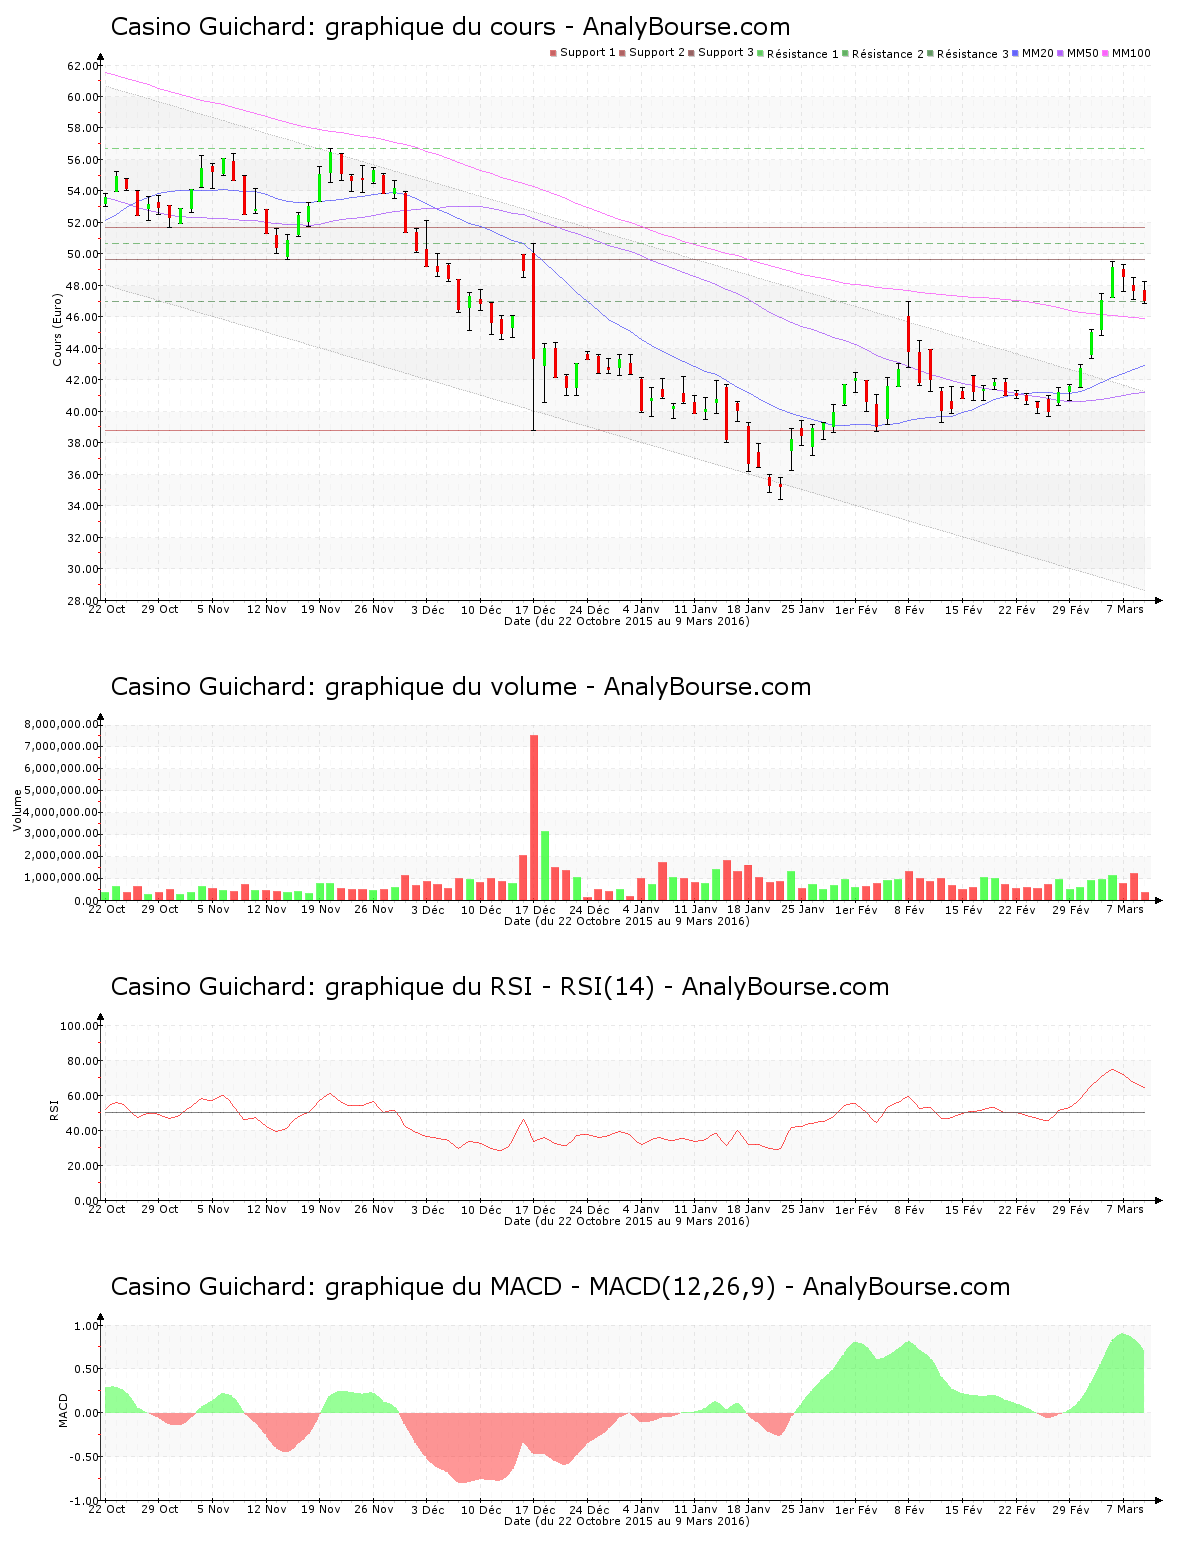Click the MACD(12,26,9) chart title
This screenshot has width=1200, height=1550.
click(560, 1287)
